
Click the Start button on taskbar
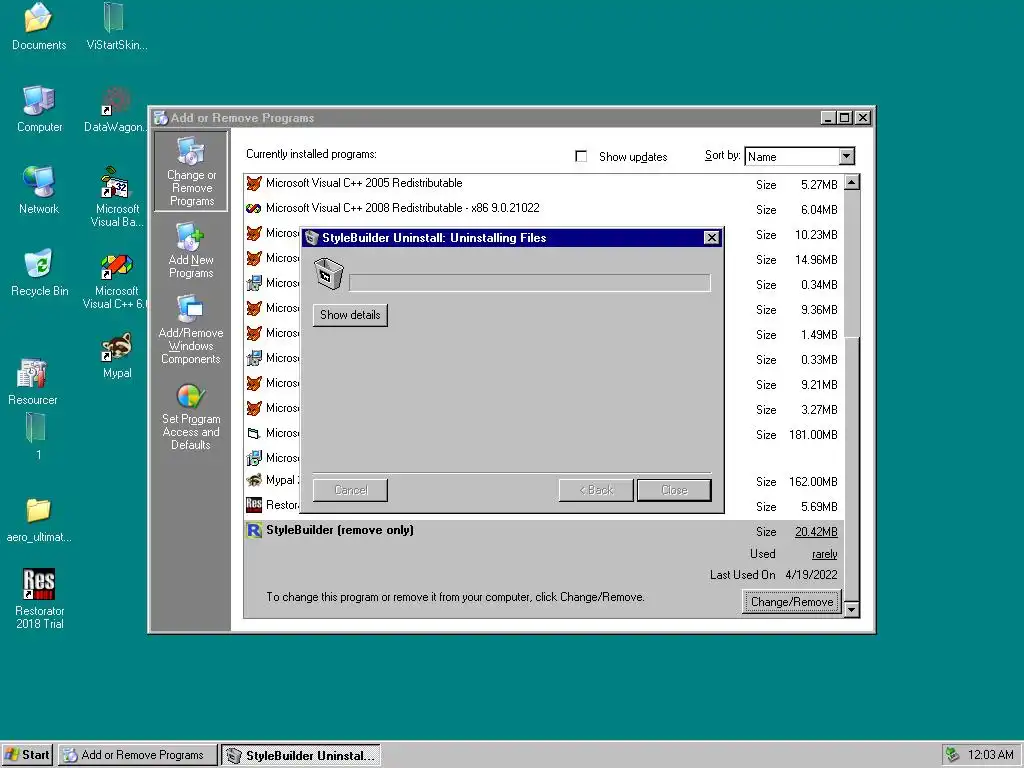27,755
